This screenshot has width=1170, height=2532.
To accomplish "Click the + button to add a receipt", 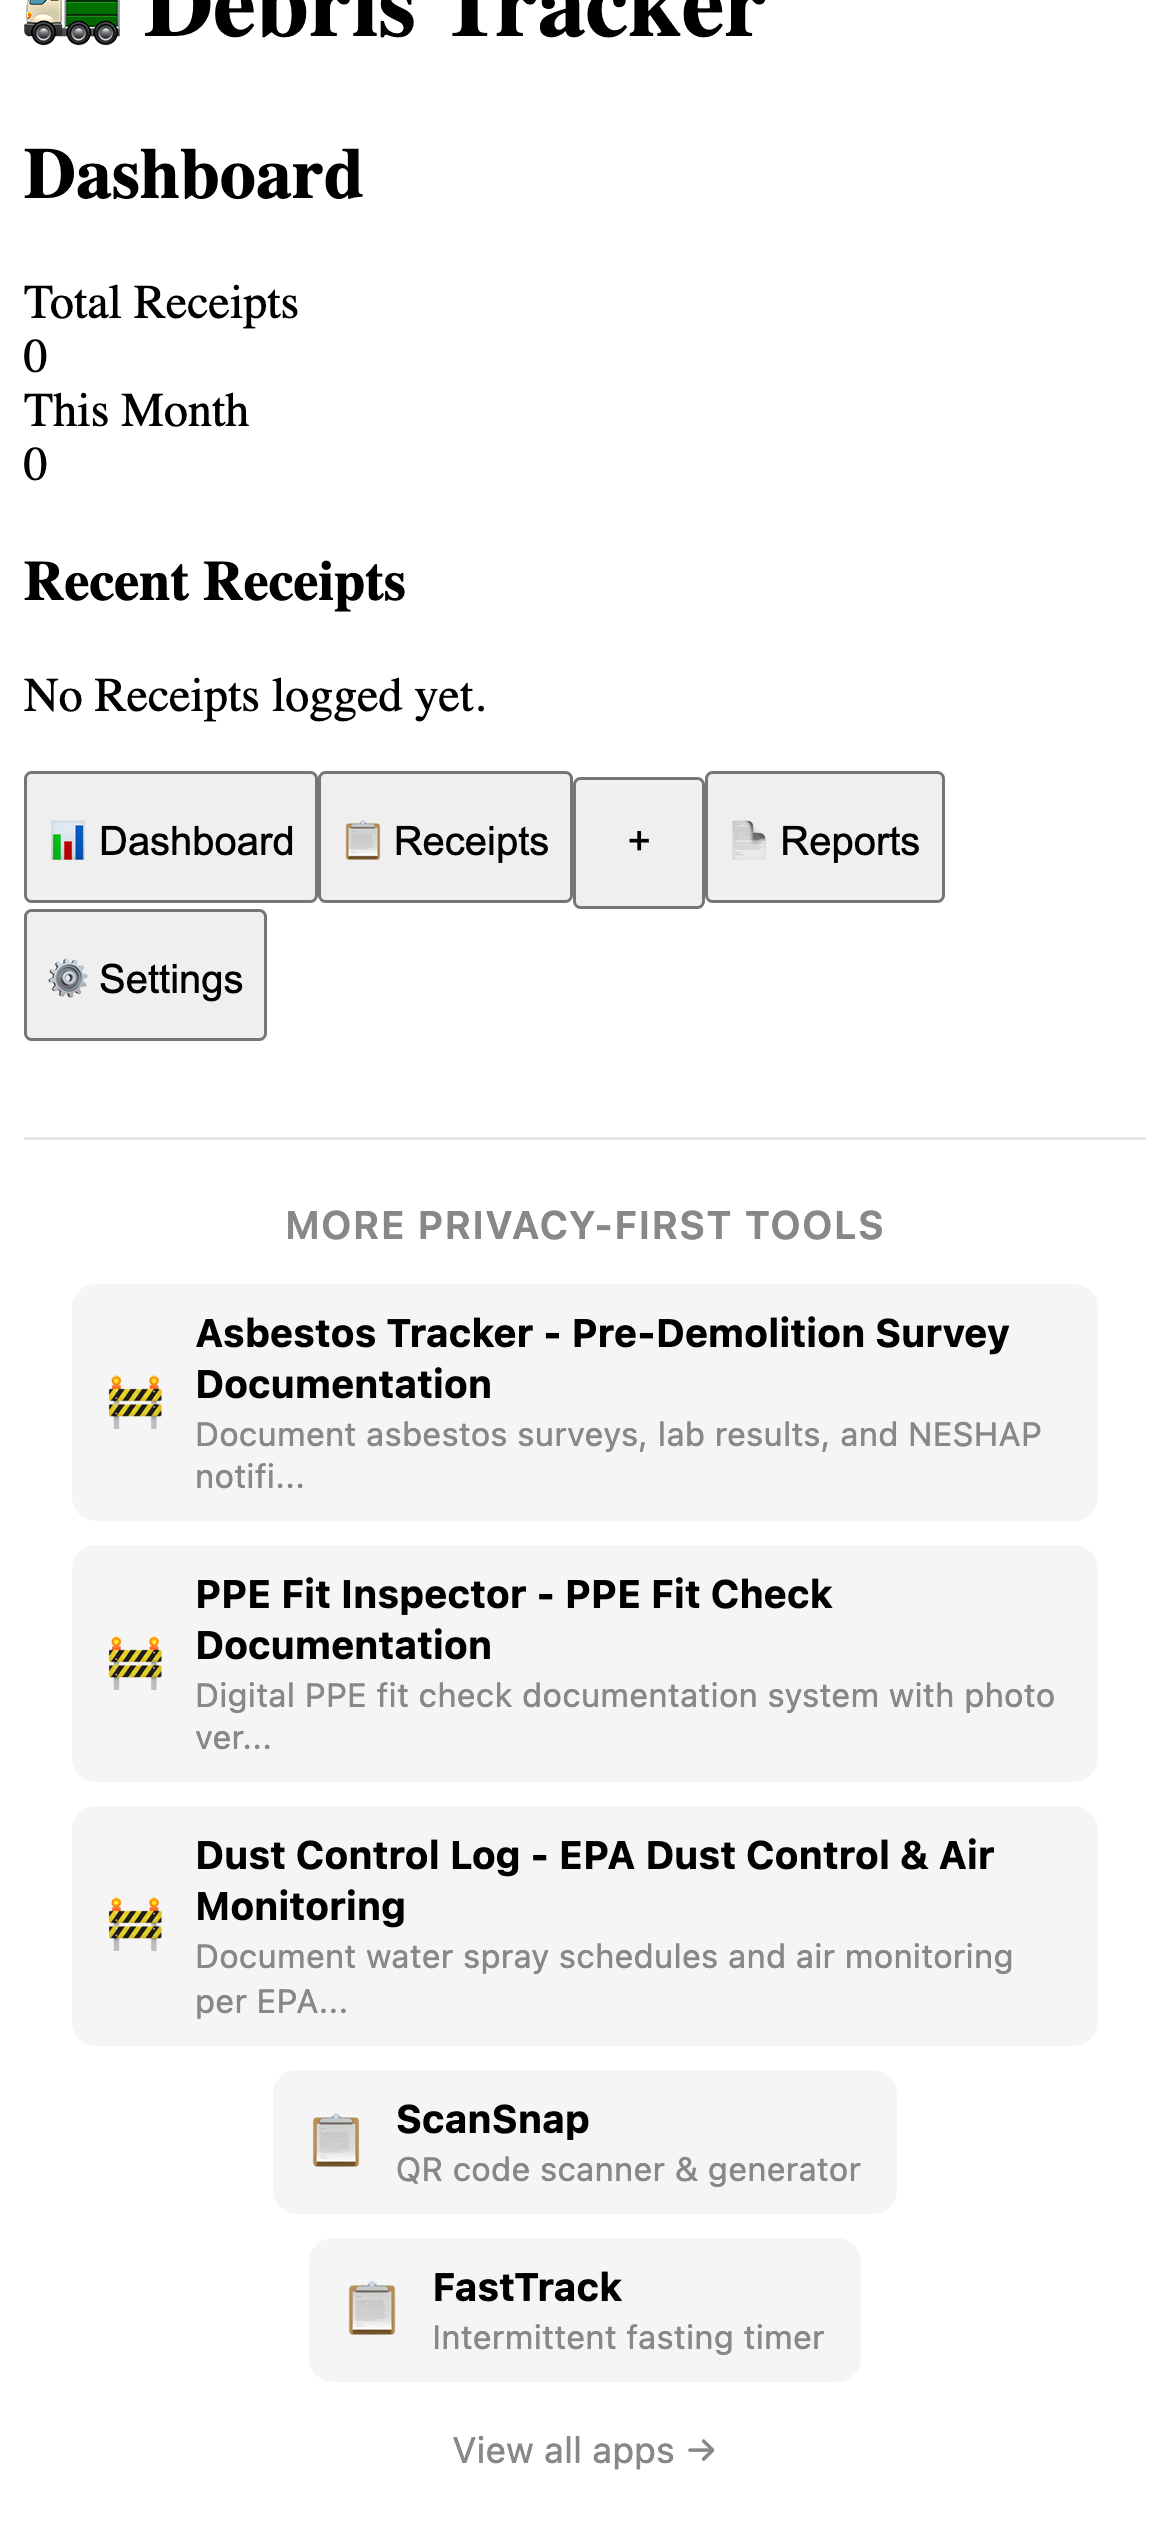I will tap(639, 840).
